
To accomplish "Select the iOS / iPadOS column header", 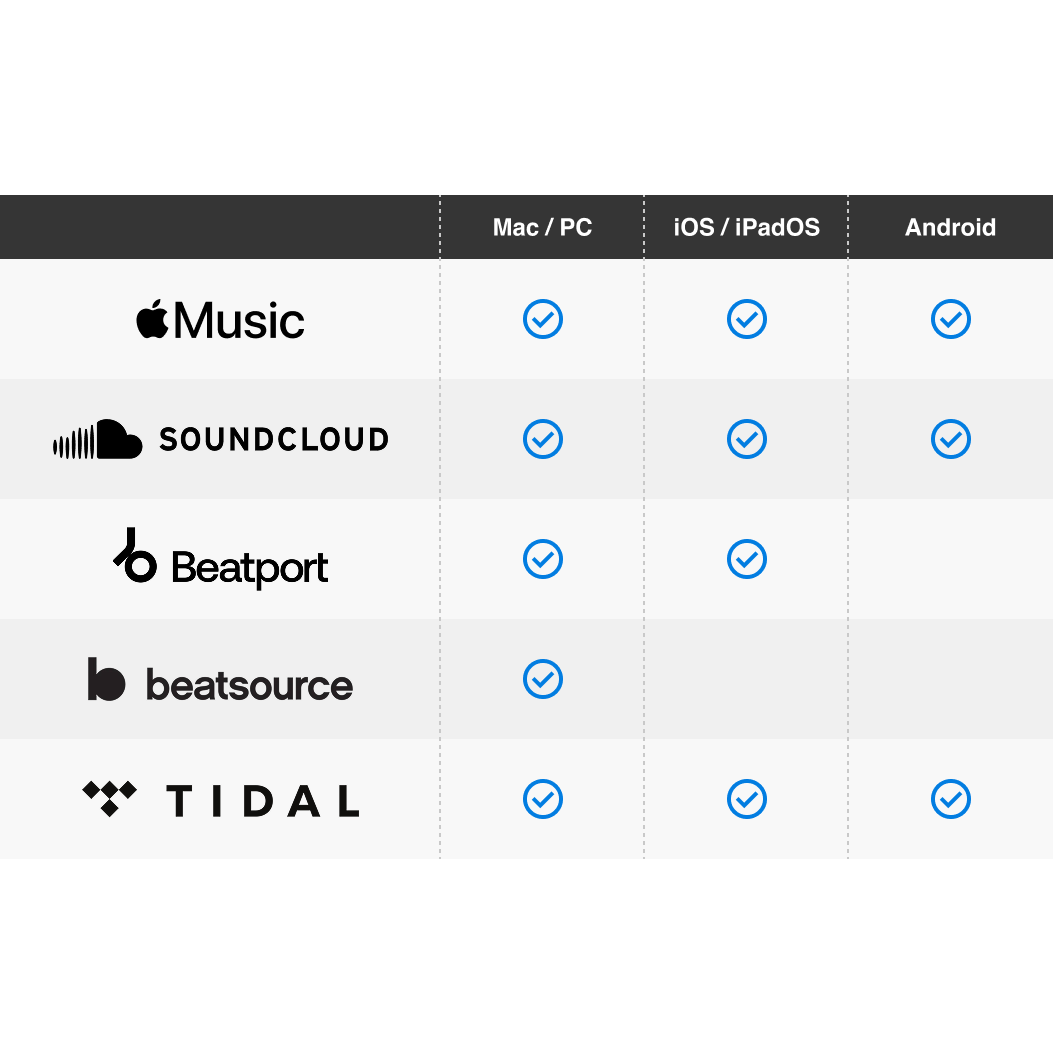I will [x=747, y=228].
